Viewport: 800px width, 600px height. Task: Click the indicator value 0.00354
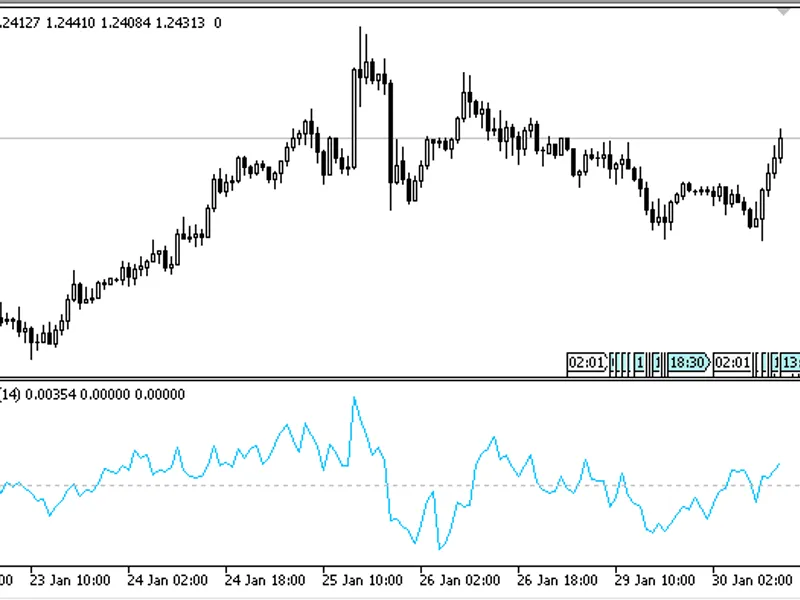50,394
